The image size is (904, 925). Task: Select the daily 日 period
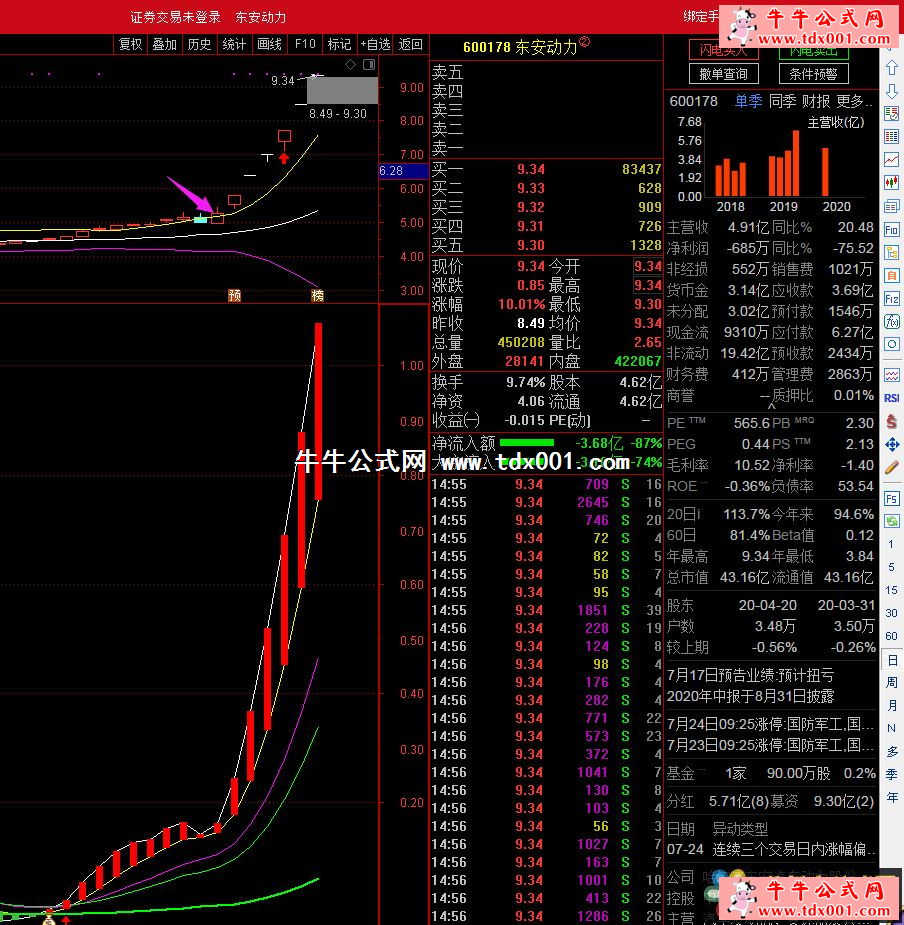tap(892, 660)
